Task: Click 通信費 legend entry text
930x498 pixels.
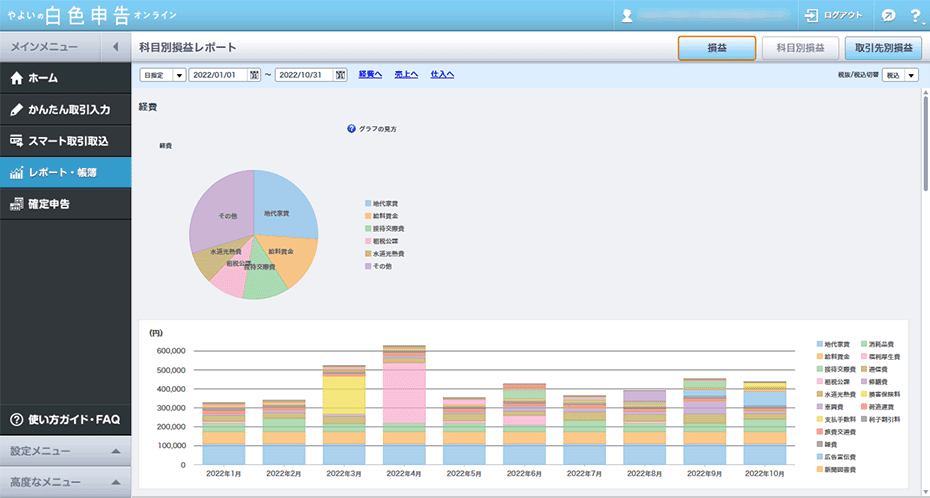Action: (x=878, y=369)
